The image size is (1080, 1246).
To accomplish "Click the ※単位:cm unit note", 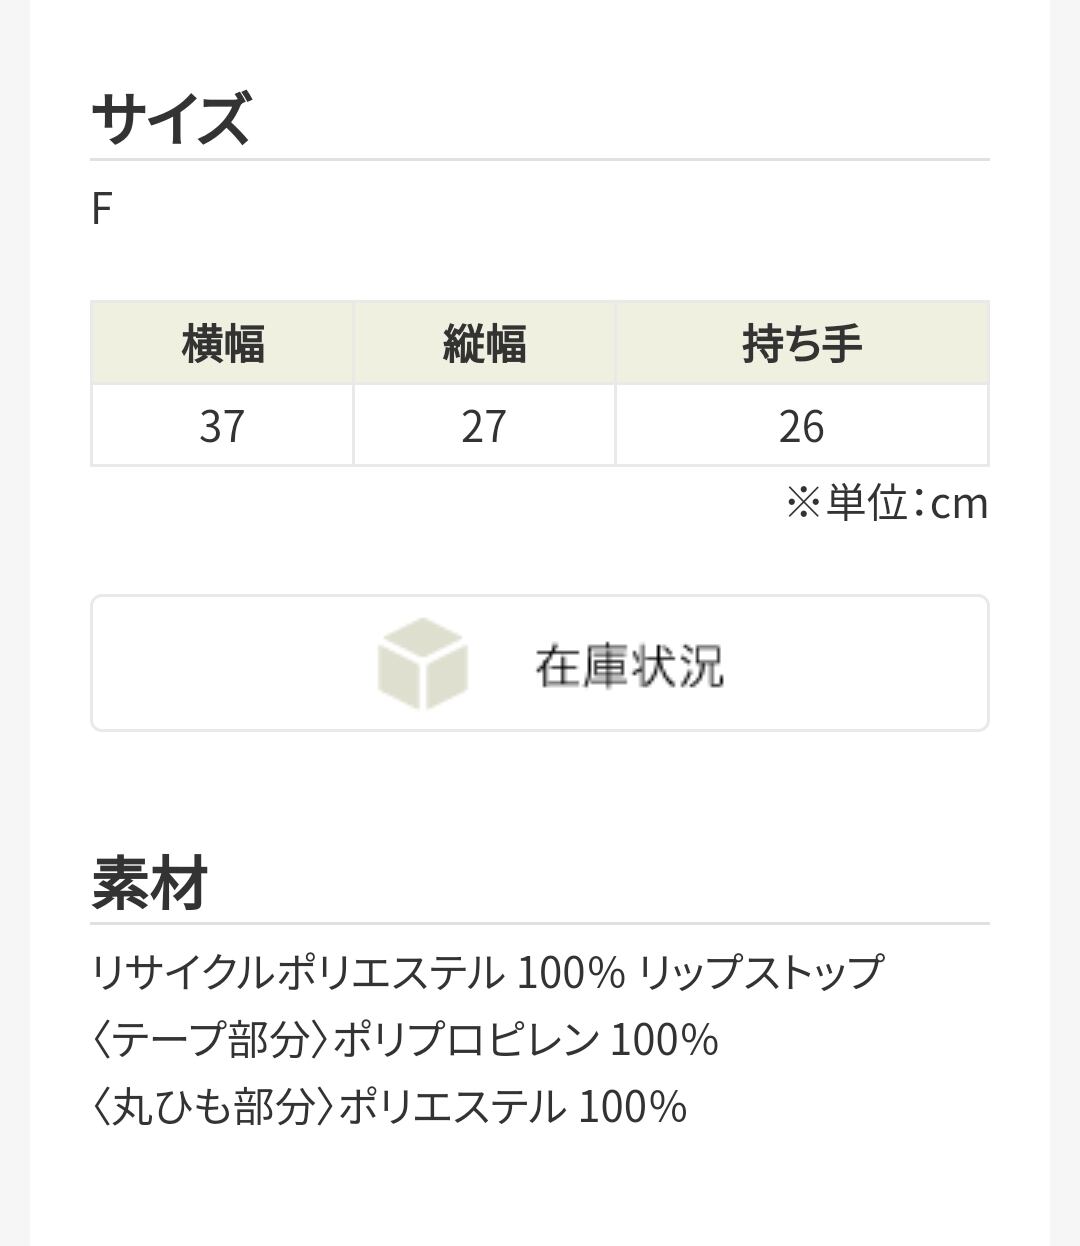I will click(886, 503).
